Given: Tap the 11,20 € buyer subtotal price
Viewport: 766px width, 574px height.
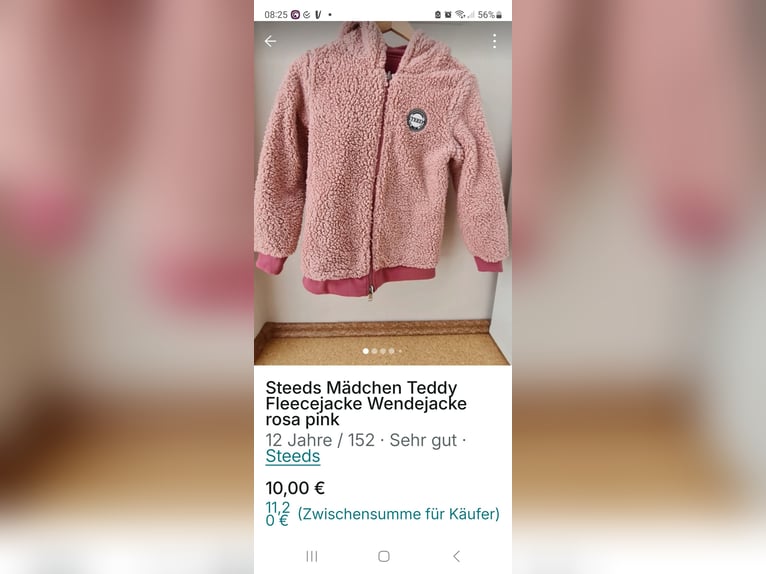Looking at the screenshot, I should coord(277,514).
